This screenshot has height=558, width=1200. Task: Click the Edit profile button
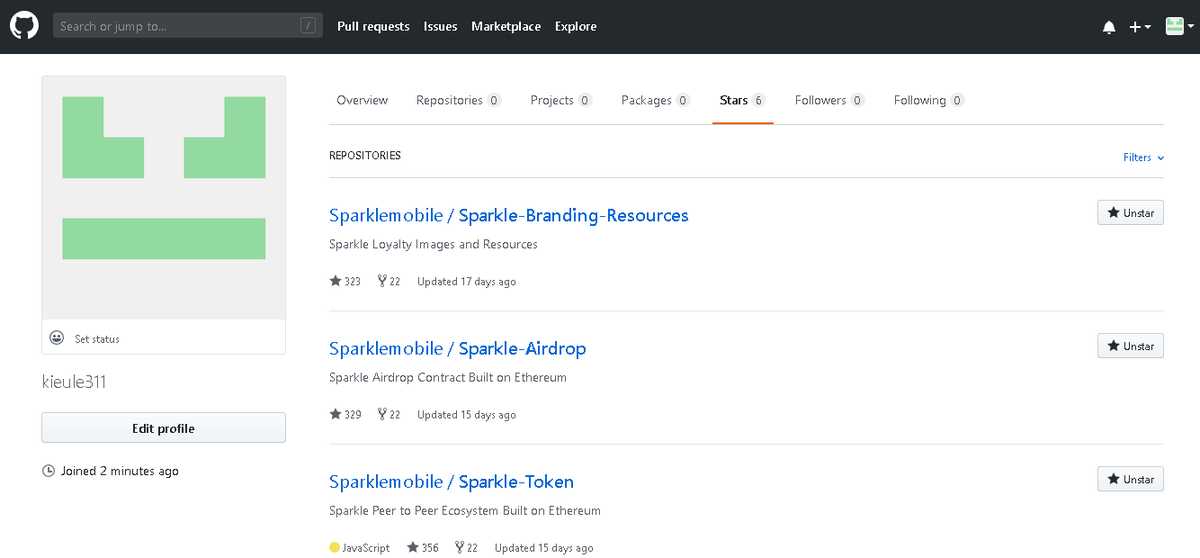163,428
